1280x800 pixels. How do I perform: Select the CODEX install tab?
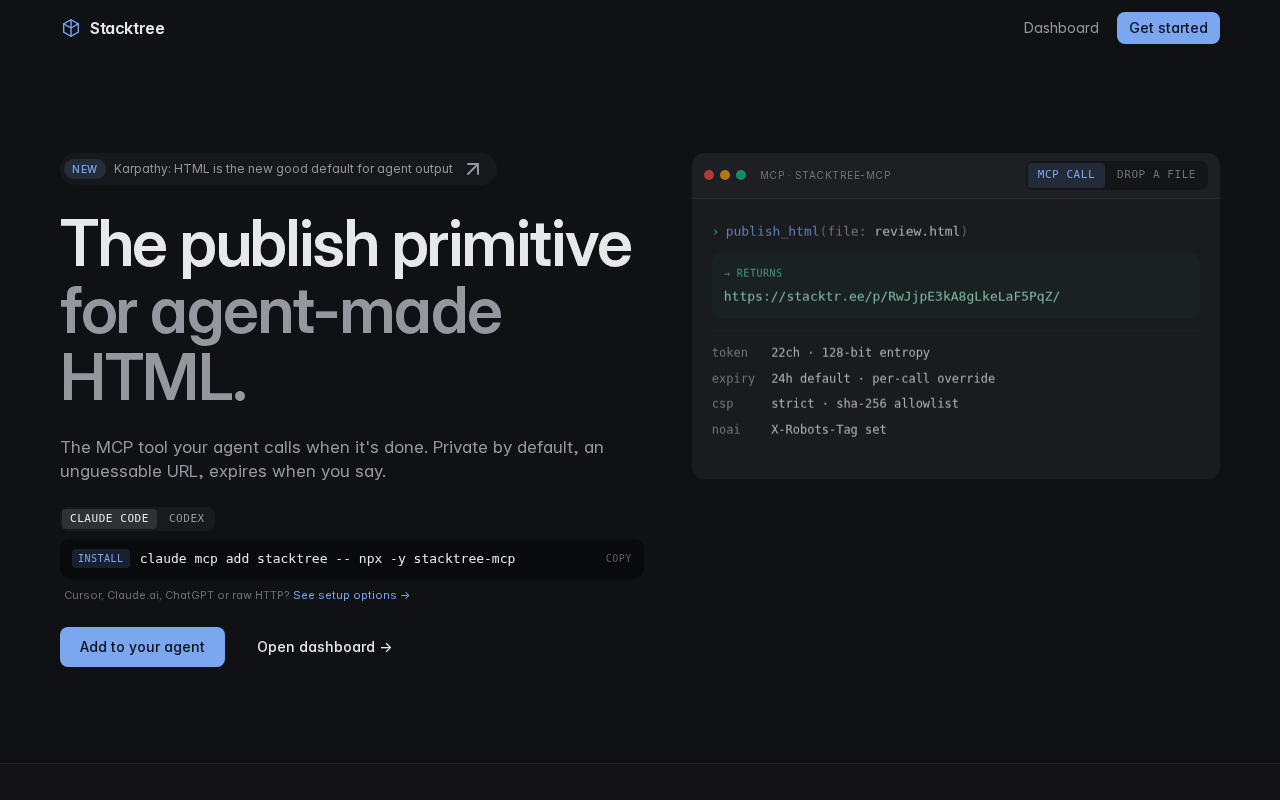tap(187, 519)
